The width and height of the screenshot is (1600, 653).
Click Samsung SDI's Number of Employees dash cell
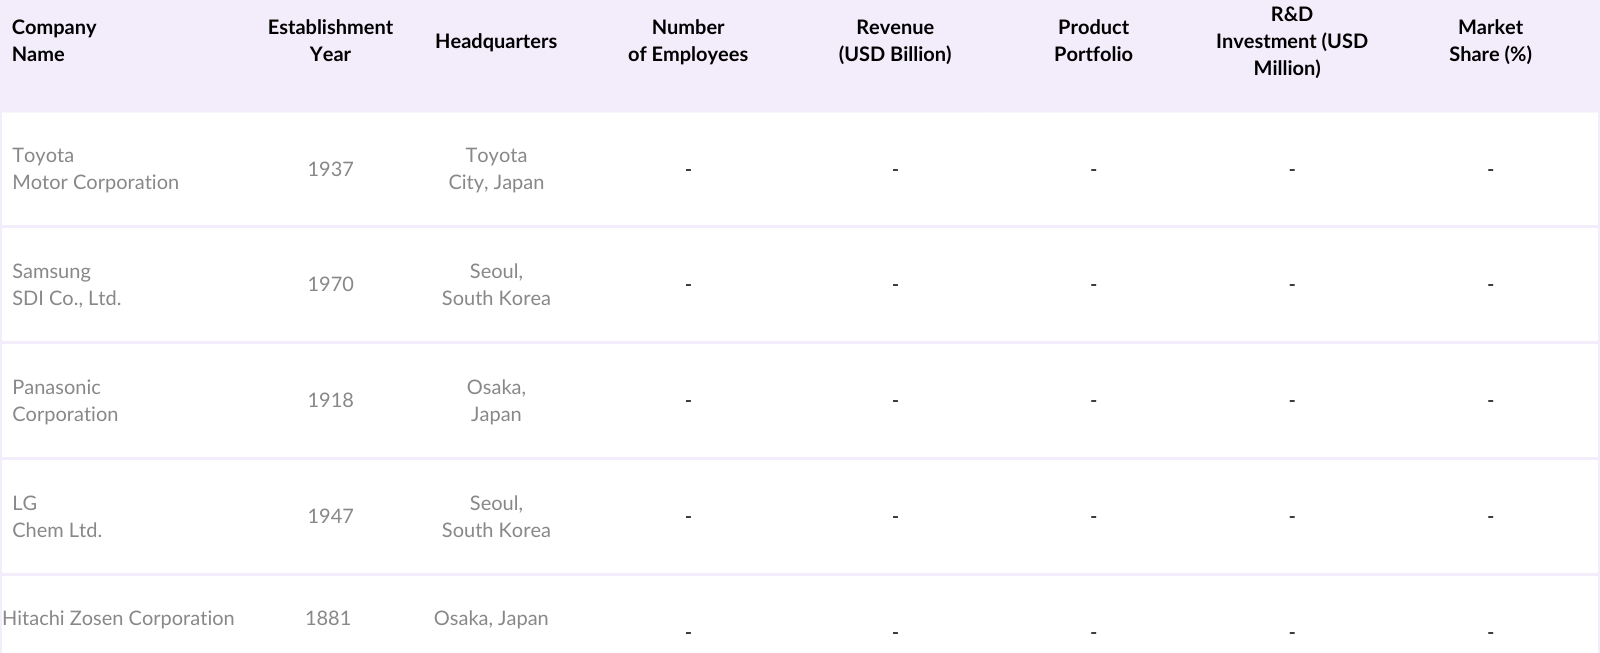pyautogui.click(x=688, y=285)
